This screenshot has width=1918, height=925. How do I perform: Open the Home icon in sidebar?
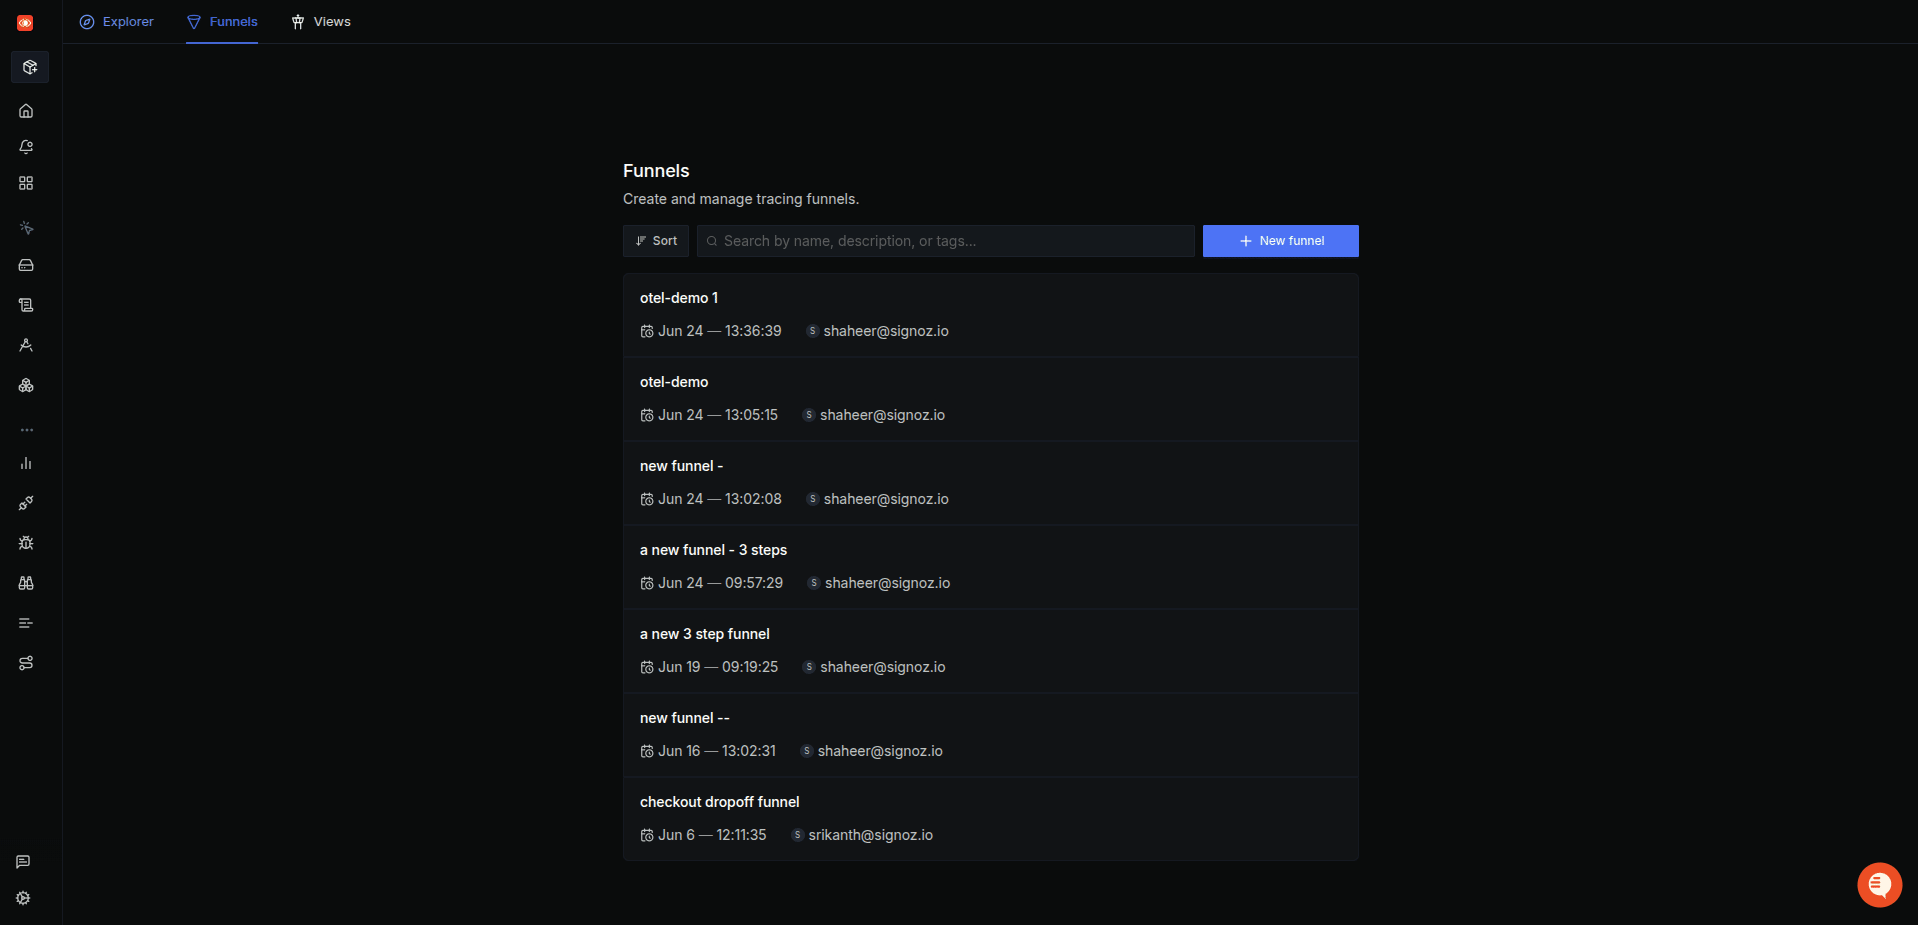coord(26,111)
